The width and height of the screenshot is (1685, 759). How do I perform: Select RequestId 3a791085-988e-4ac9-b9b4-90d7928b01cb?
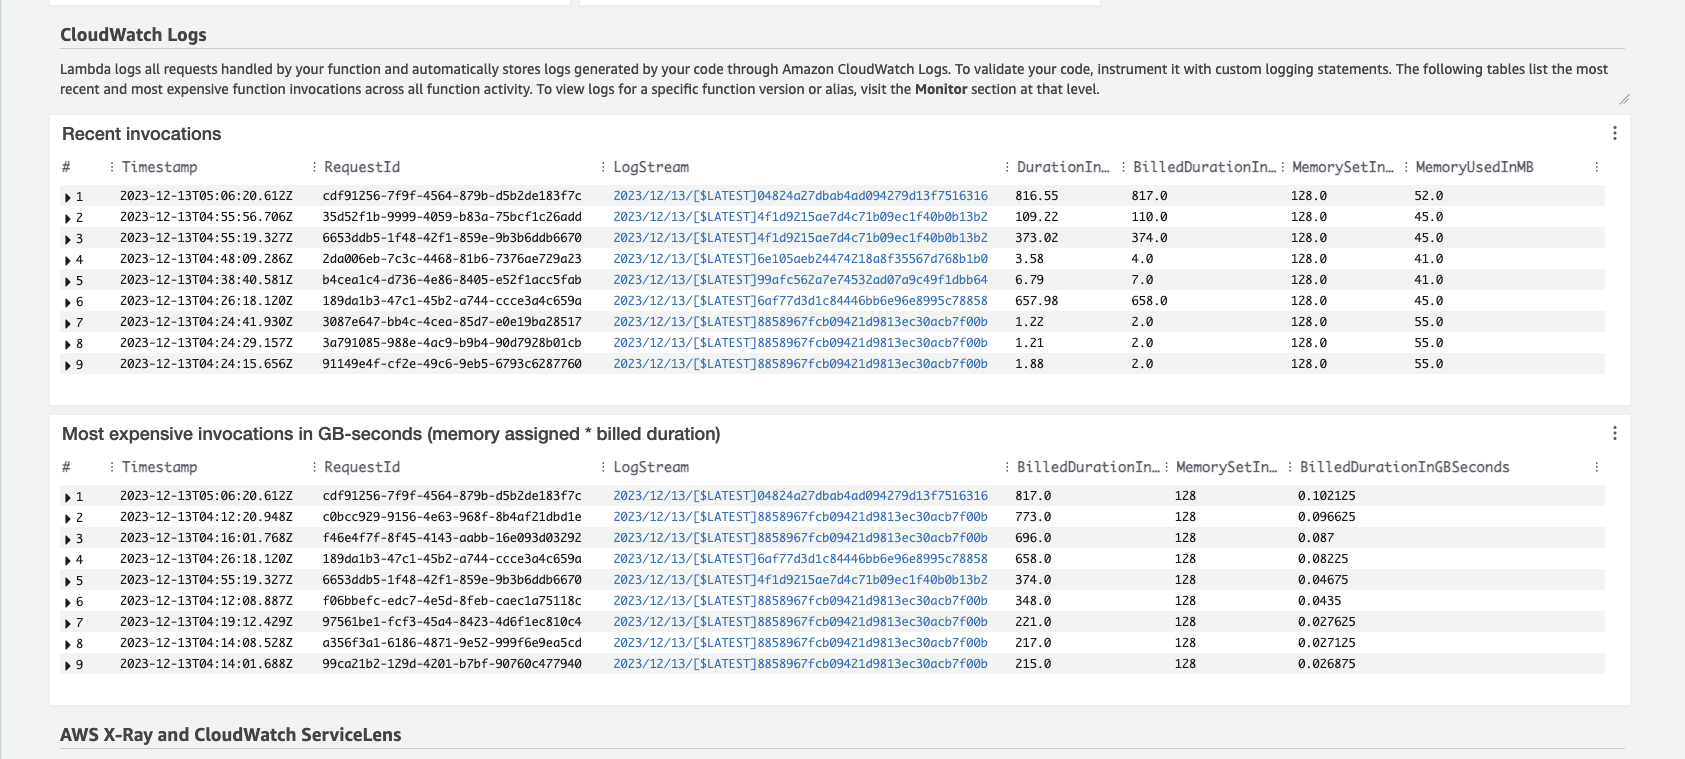452,343
